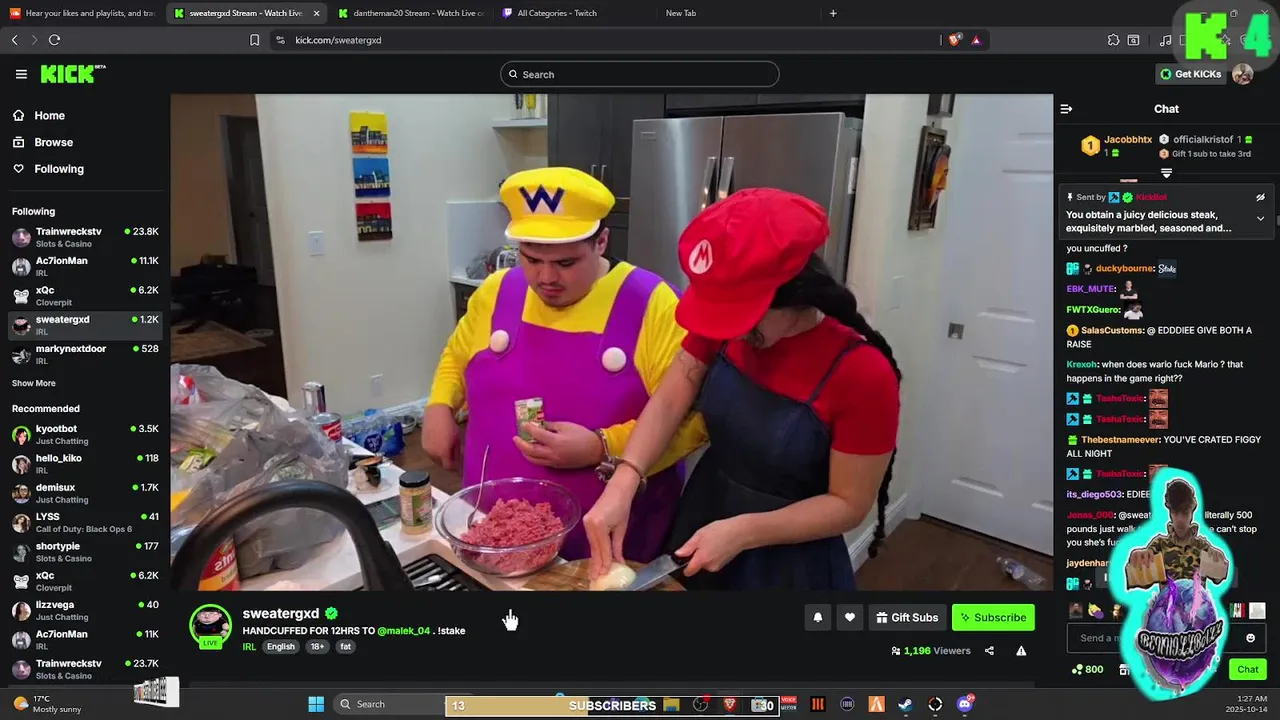Expand the gift leaderboard arrow

point(1166,173)
